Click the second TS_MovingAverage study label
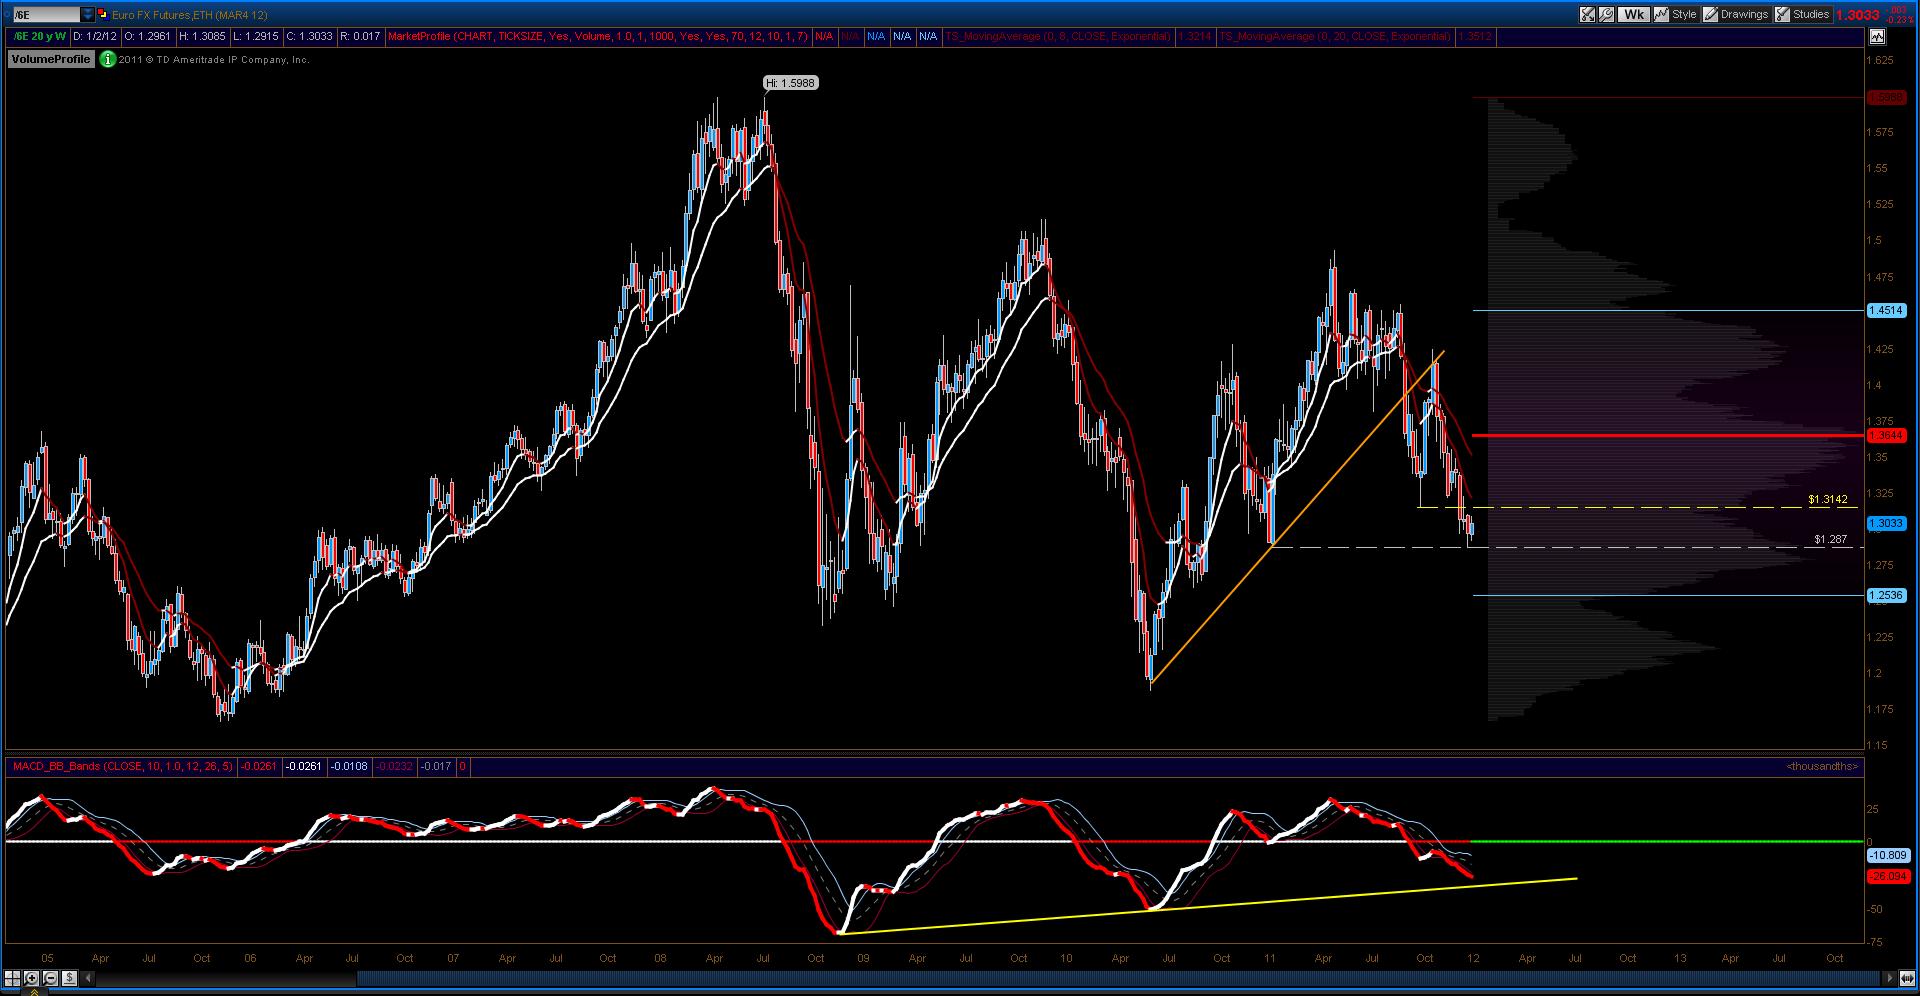The width and height of the screenshot is (1920, 996). pyautogui.click(x=1334, y=36)
